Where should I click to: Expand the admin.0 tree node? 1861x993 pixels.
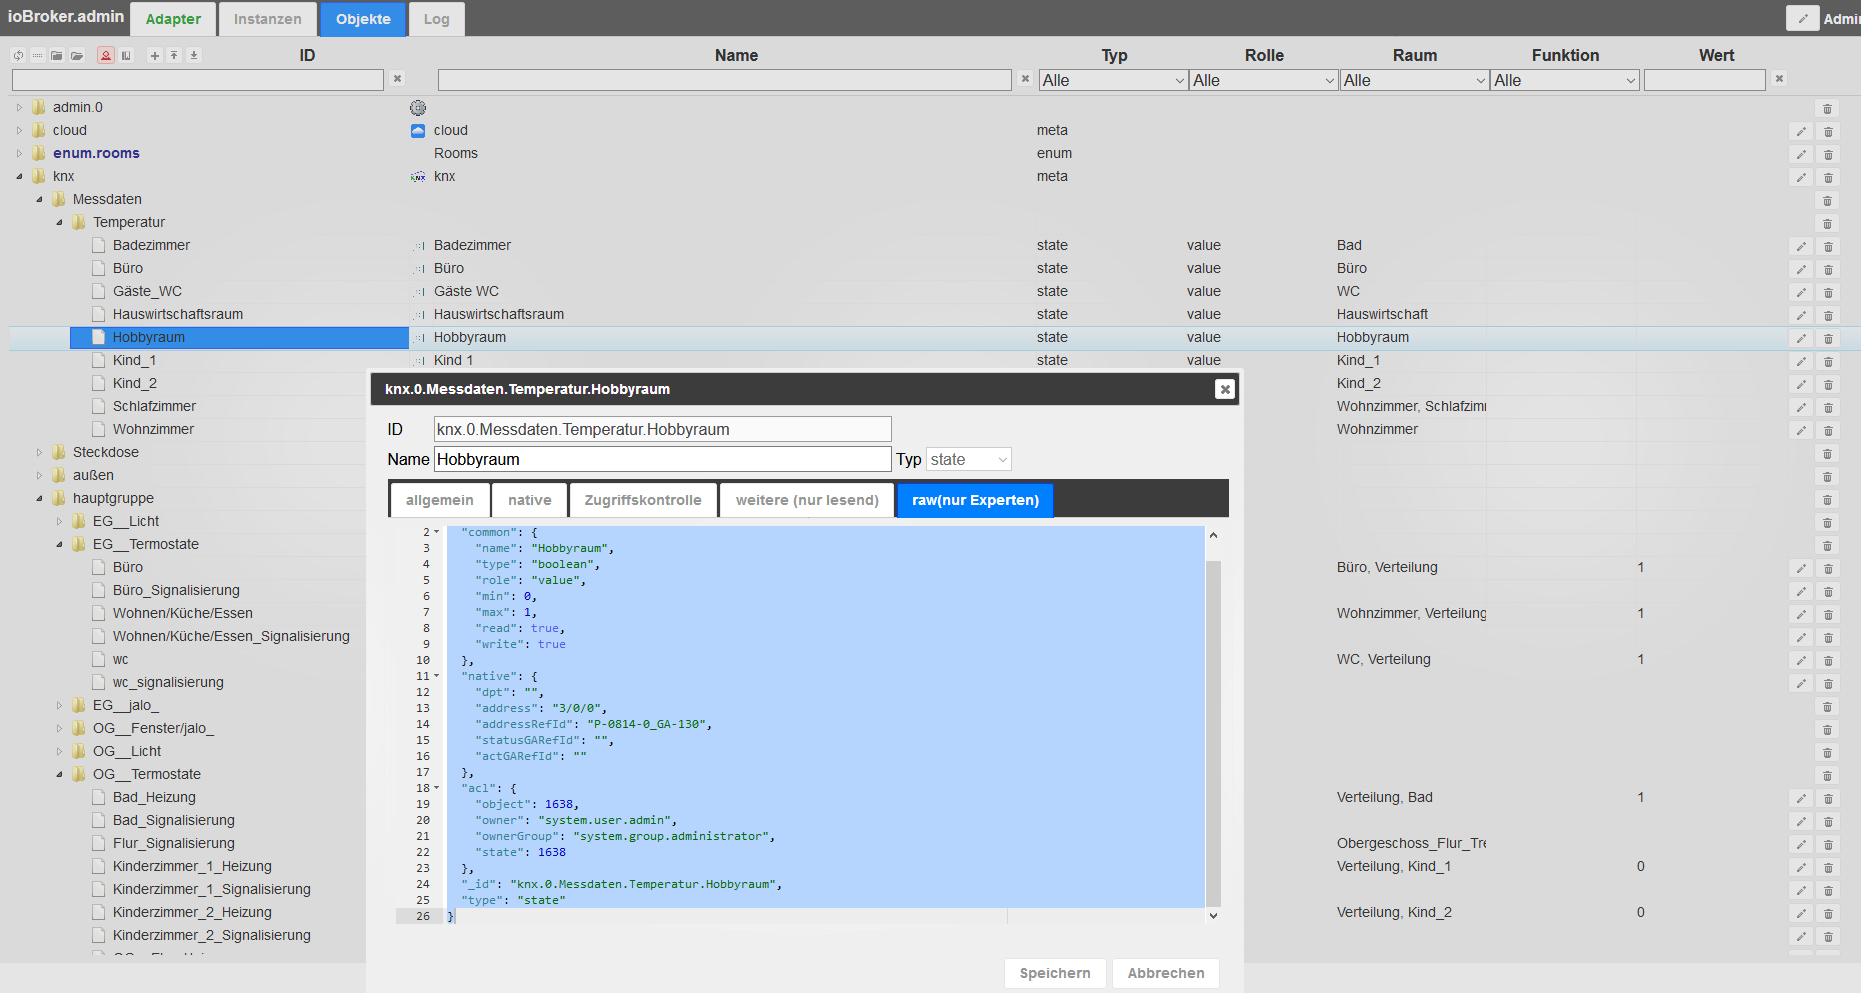tap(19, 107)
